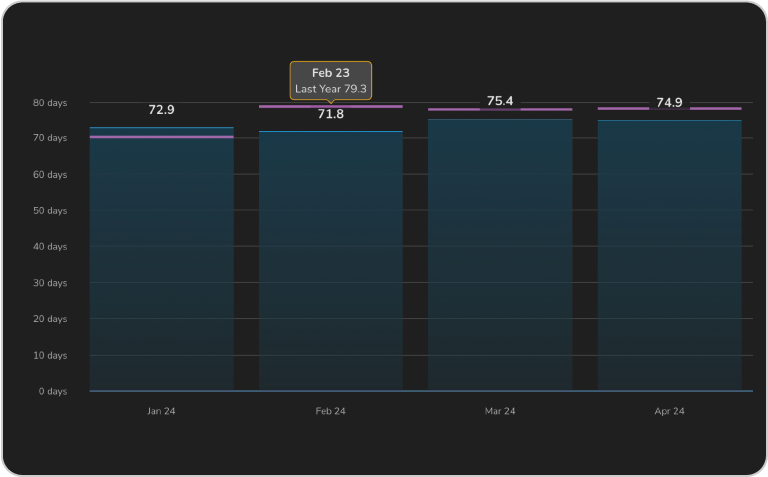The width and height of the screenshot is (768, 477).
Task: Select the Feb 24 bar
Action: 331,260
